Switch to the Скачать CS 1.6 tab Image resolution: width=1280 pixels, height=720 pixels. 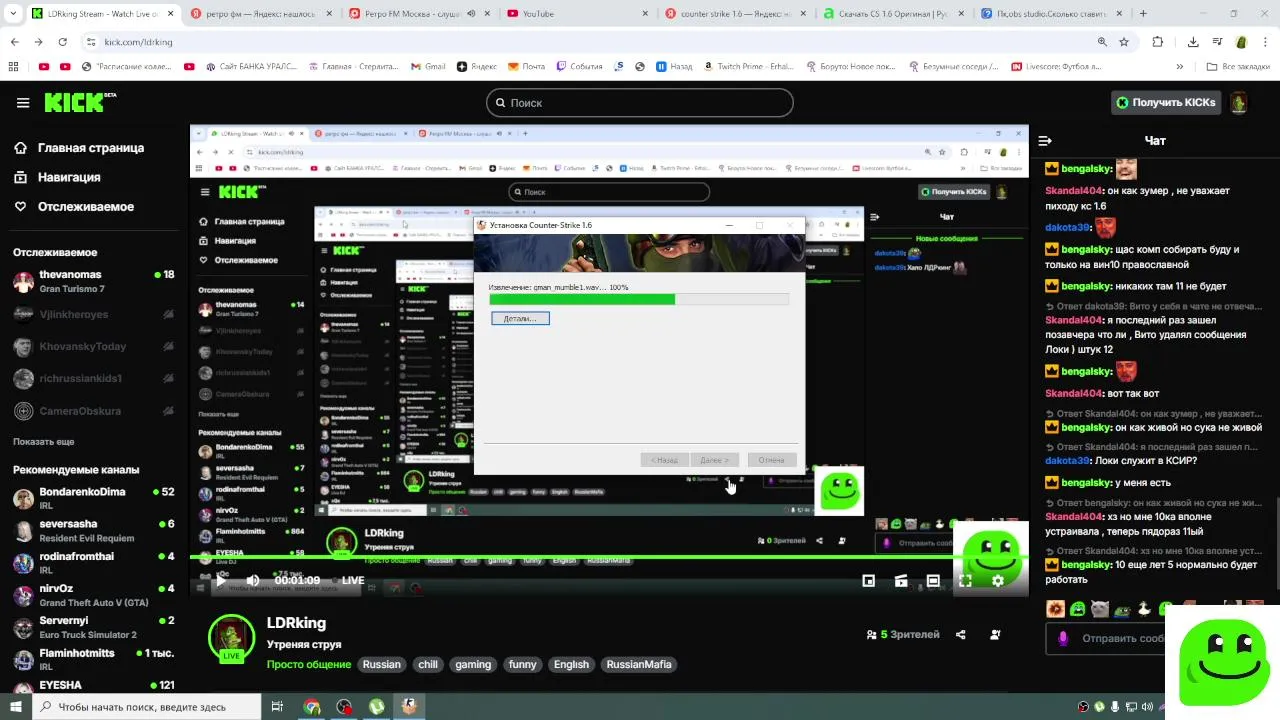893,14
